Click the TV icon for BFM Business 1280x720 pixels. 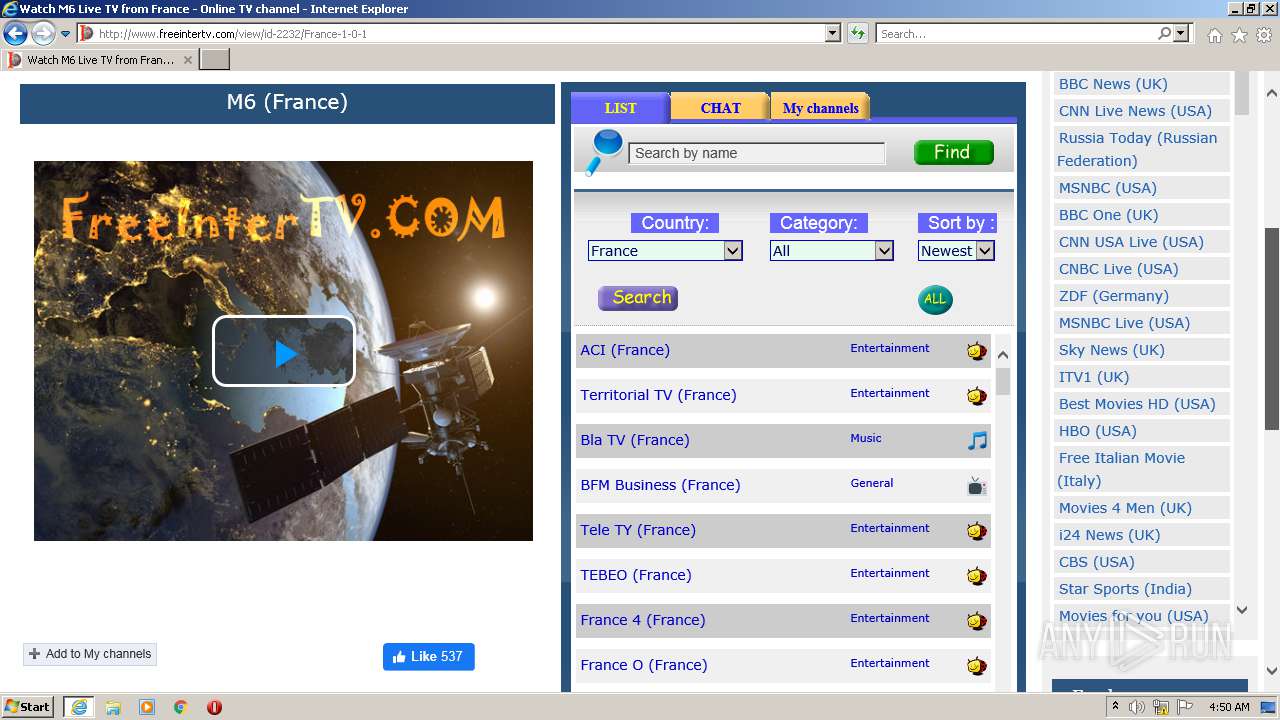[x=977, y=486]
